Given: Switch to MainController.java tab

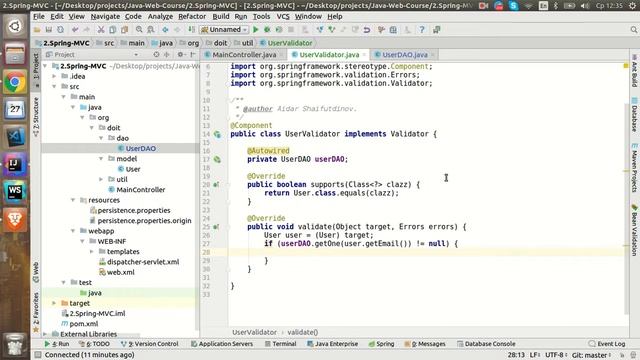Looking at the screenshot, I should [244, 54].
